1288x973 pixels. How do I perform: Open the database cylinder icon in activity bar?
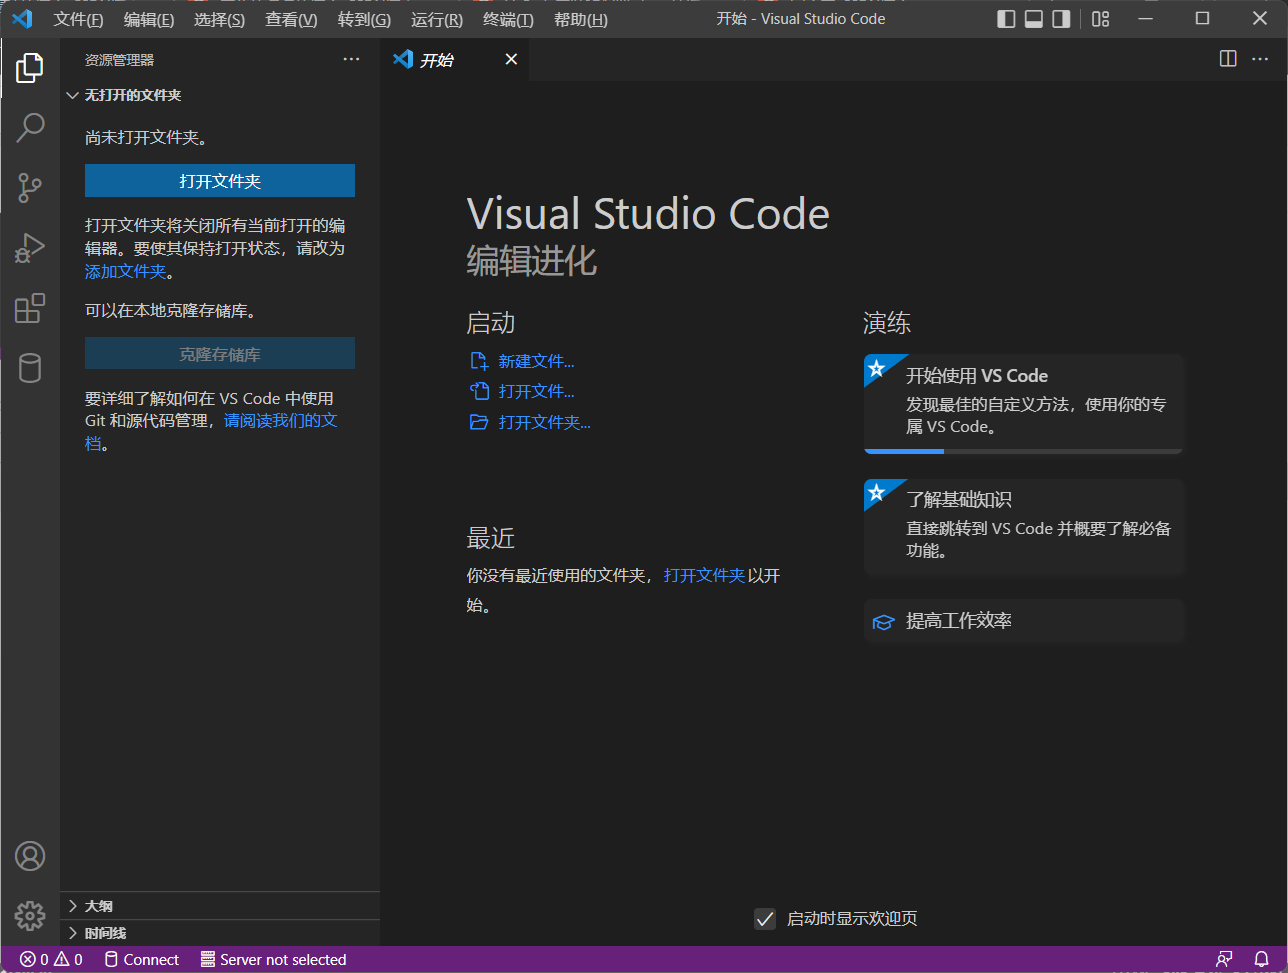tap(30, 367)
